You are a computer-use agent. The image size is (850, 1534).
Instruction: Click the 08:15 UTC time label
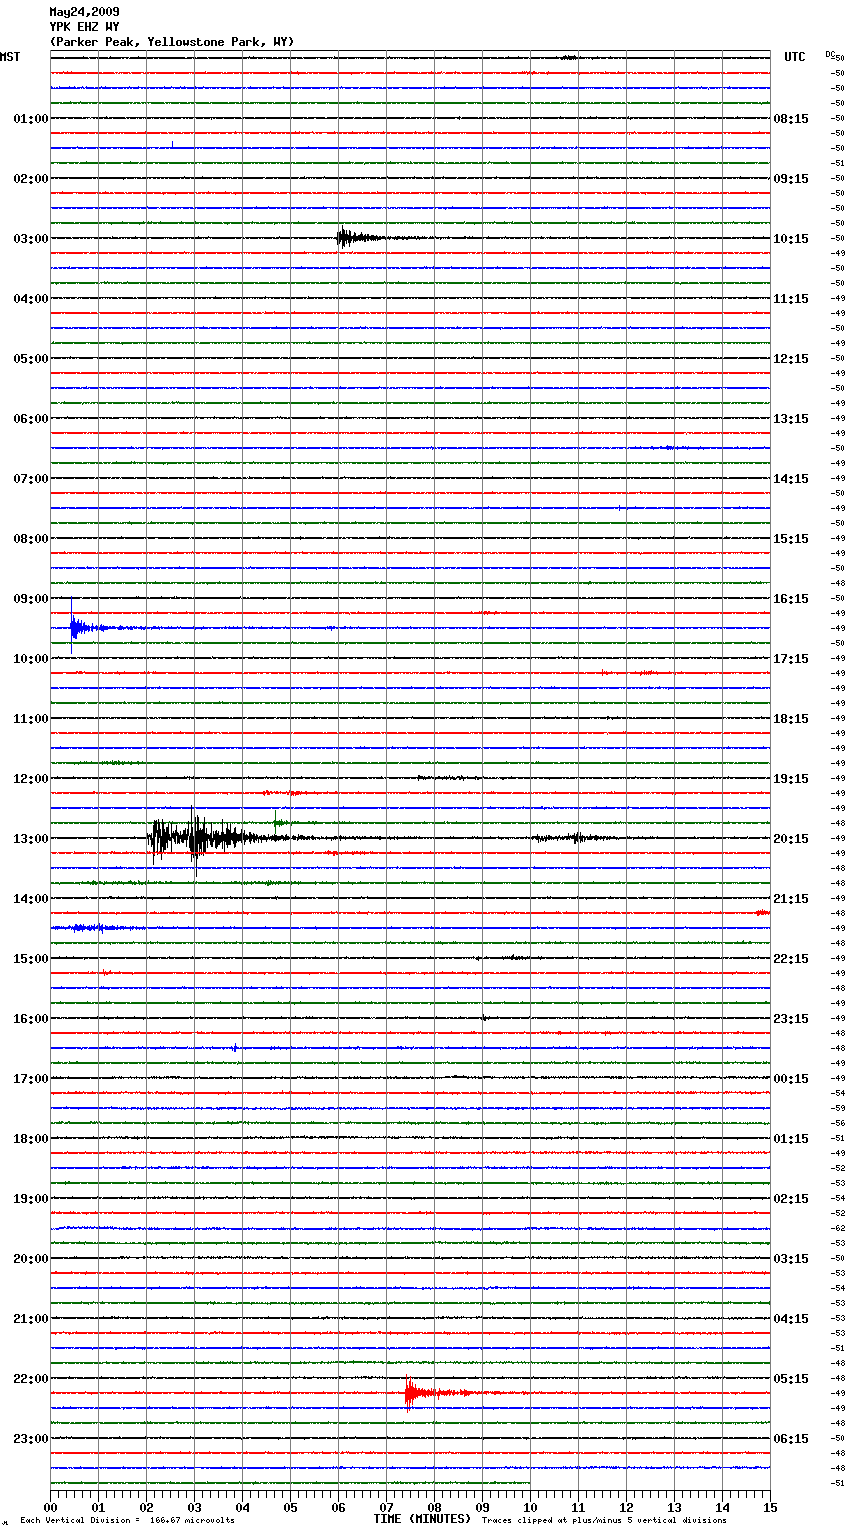791,119
